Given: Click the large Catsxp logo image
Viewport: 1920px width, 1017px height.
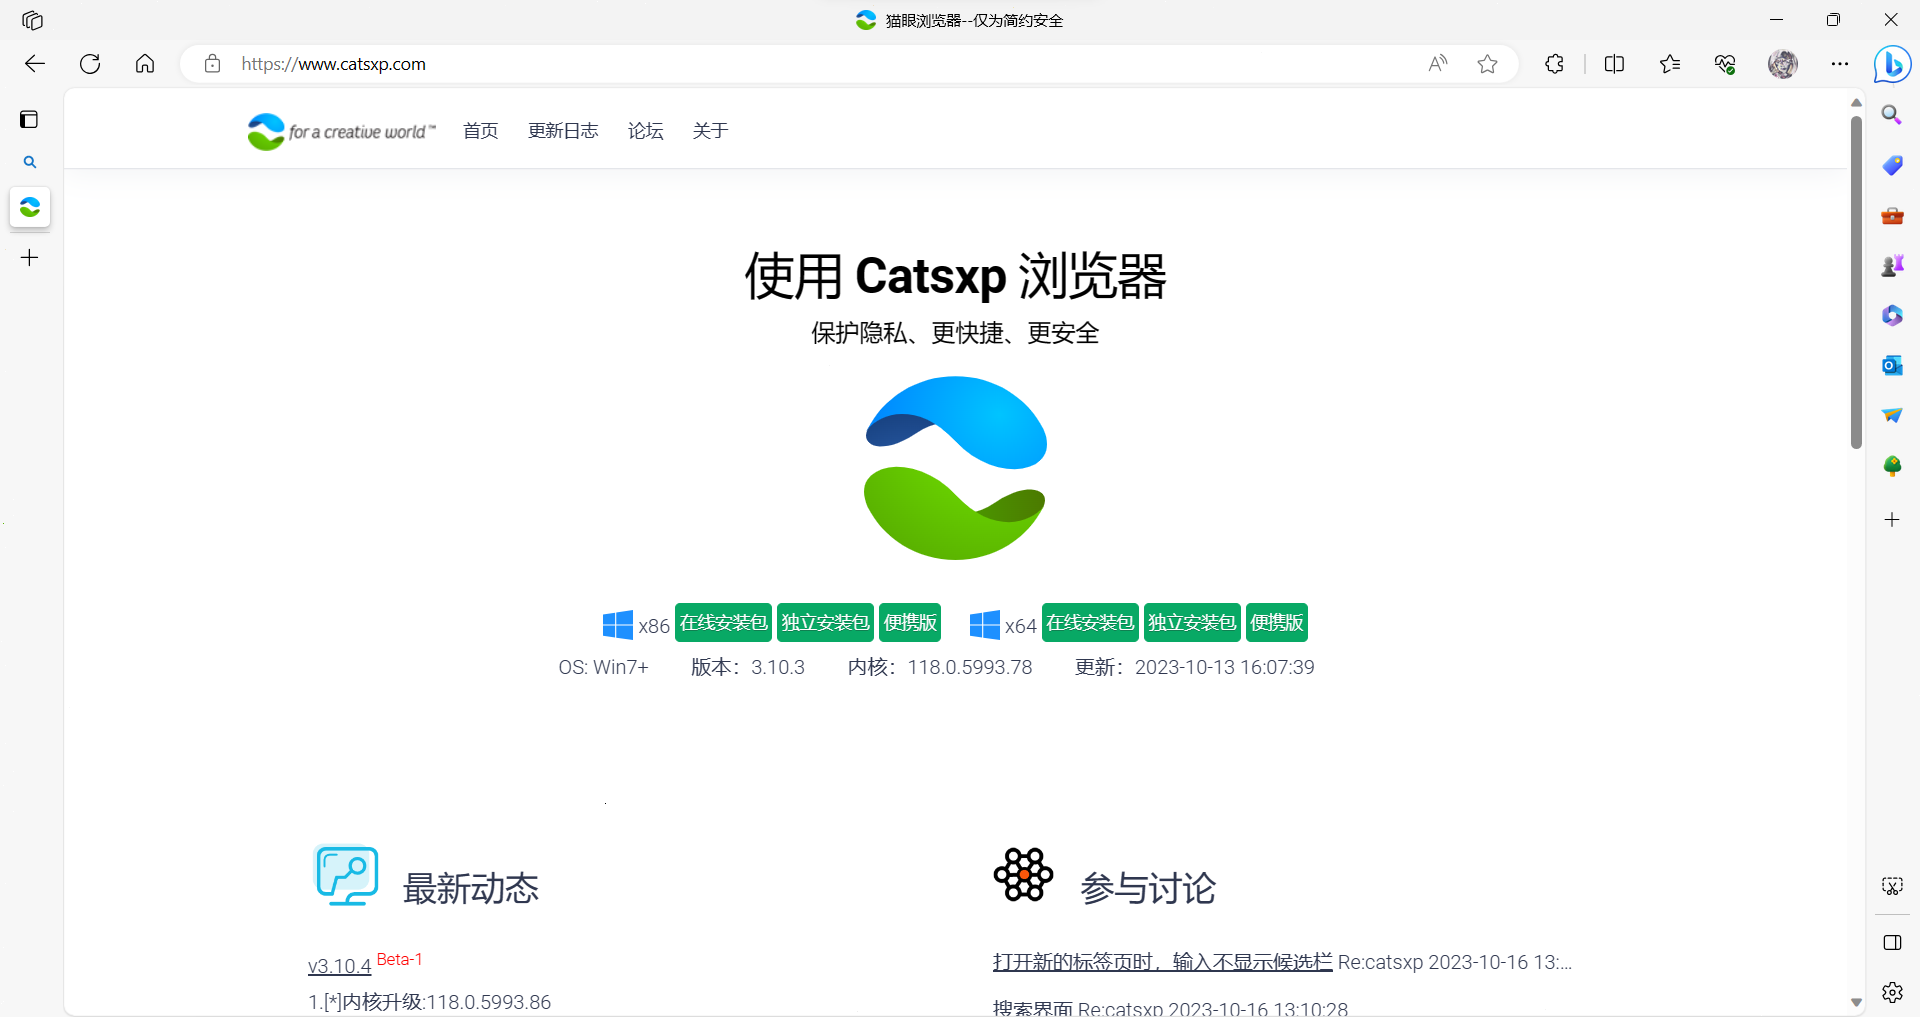Looking at the screenshot, I should pyautogui.click(x=955, y=468).
